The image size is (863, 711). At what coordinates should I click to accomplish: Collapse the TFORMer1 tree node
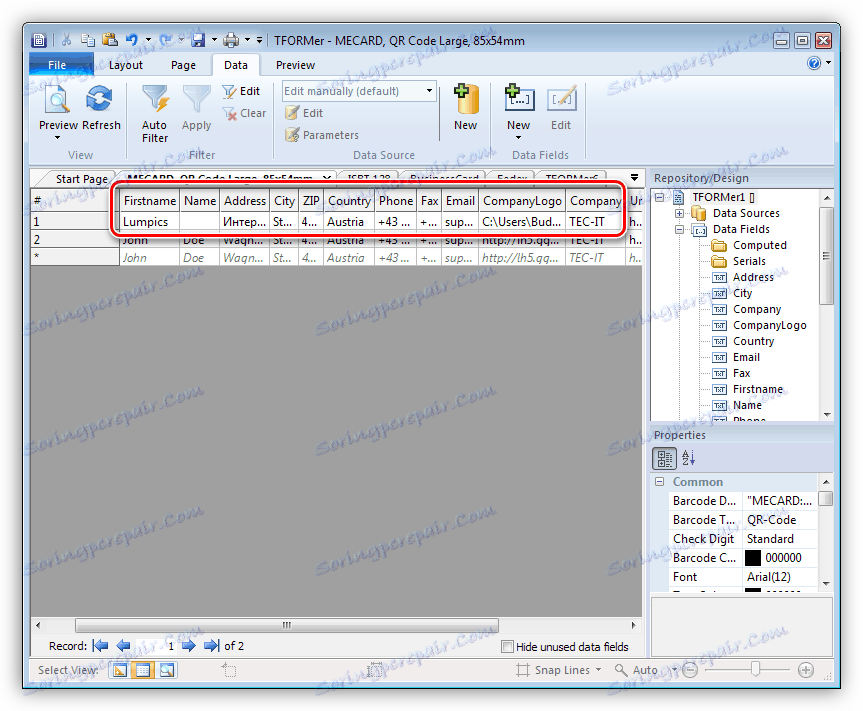point(659,197)
